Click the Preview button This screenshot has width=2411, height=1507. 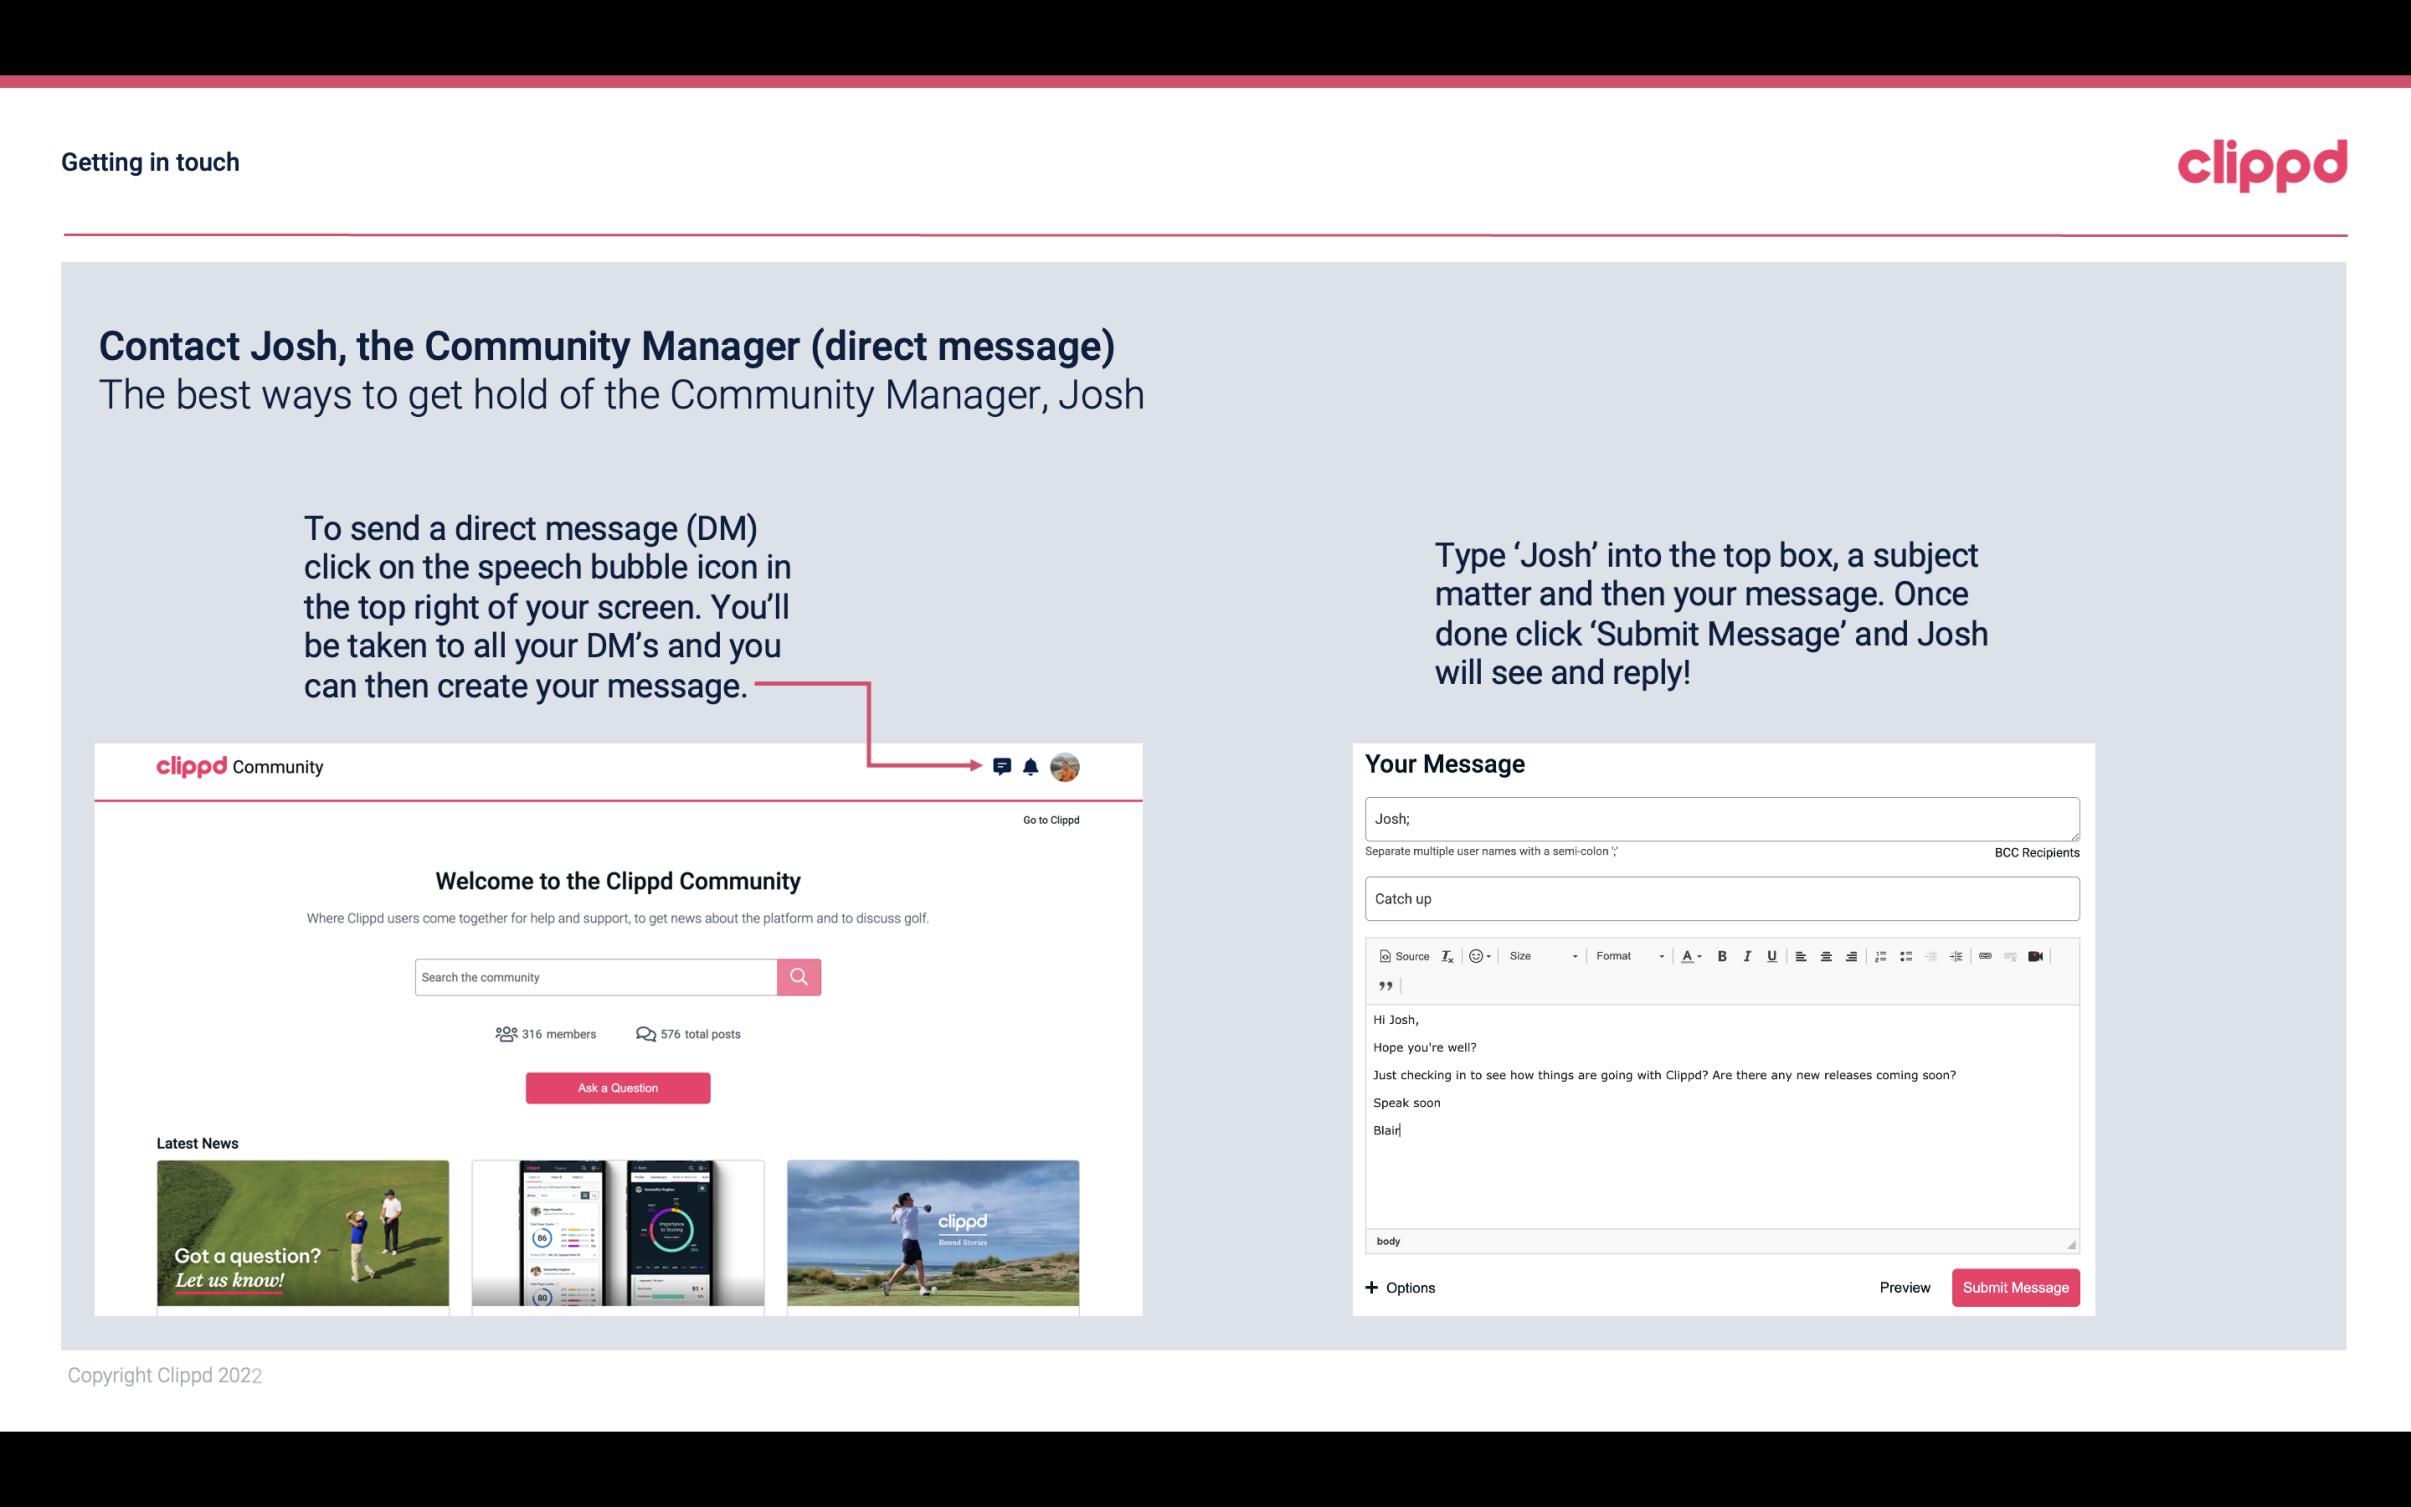coord(1906,1288)
